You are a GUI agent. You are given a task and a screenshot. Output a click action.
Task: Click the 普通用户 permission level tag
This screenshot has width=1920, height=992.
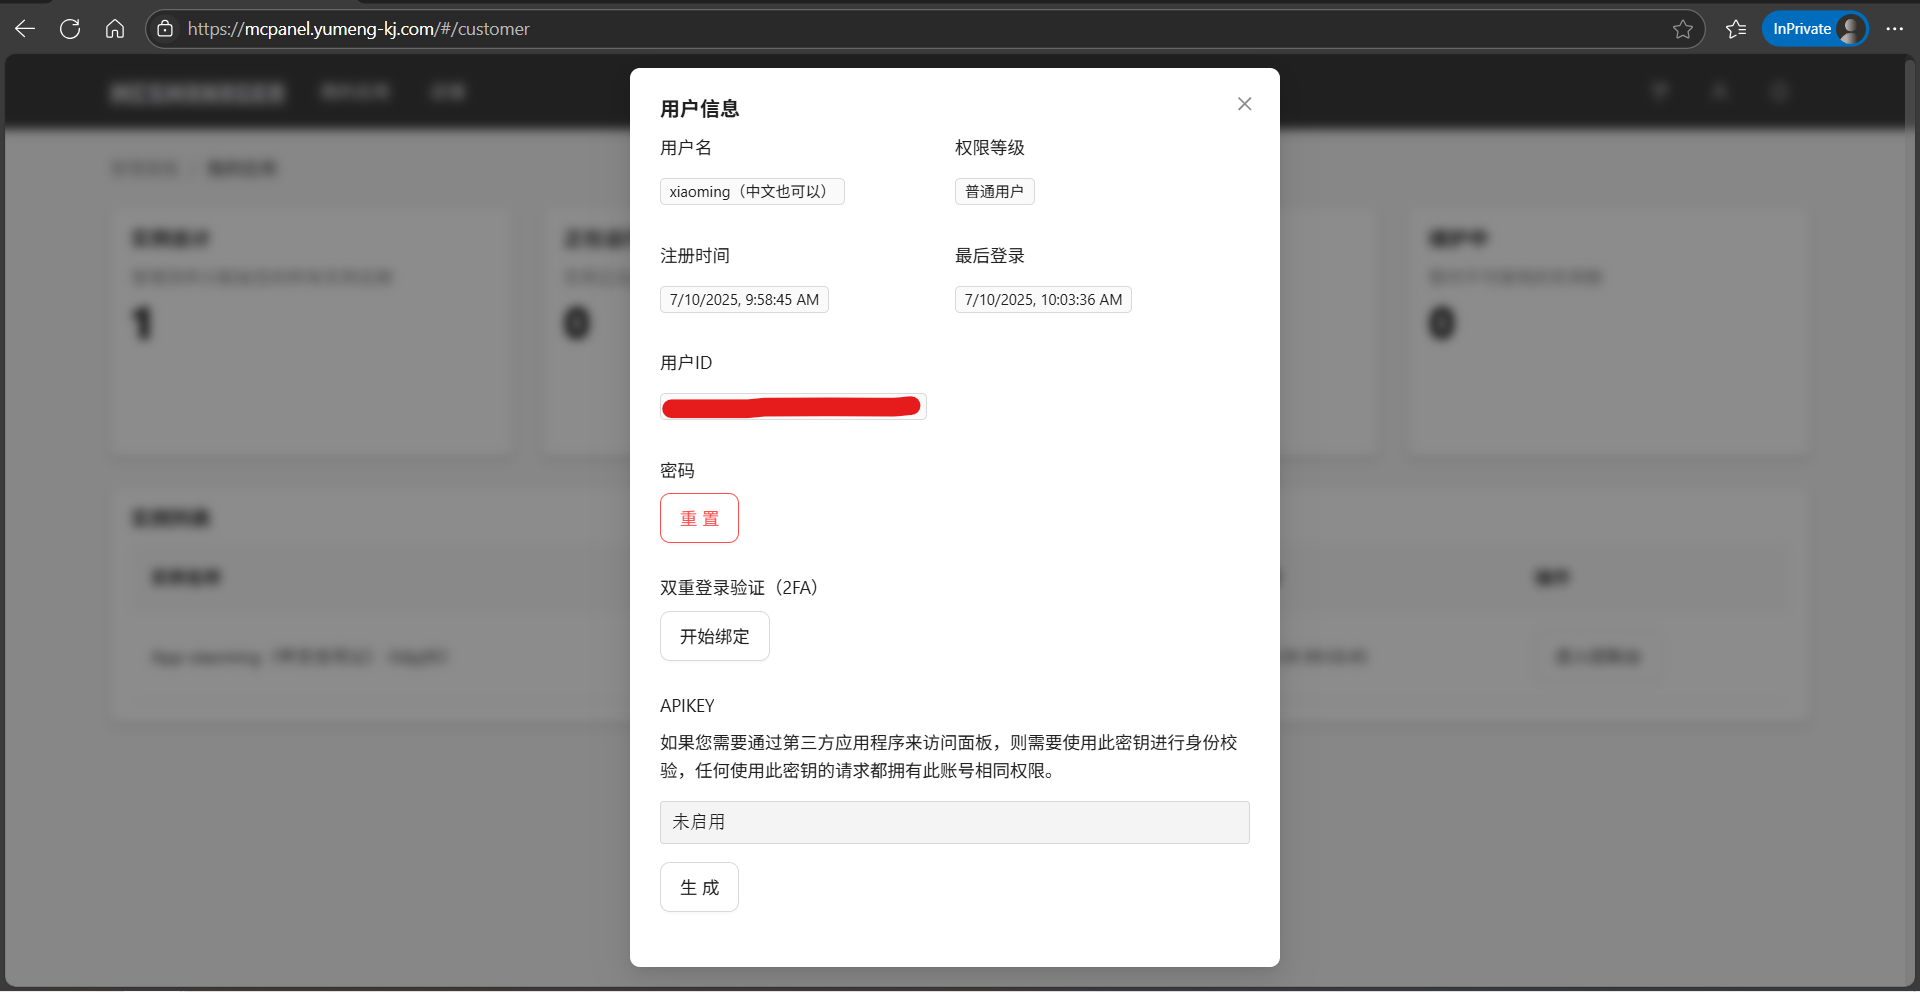pos(994,191)
